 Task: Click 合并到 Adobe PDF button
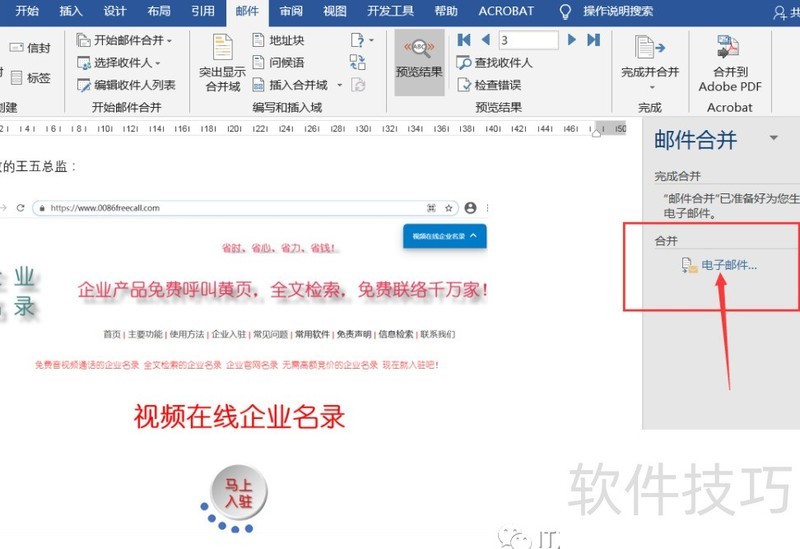[x=730, y=64]
